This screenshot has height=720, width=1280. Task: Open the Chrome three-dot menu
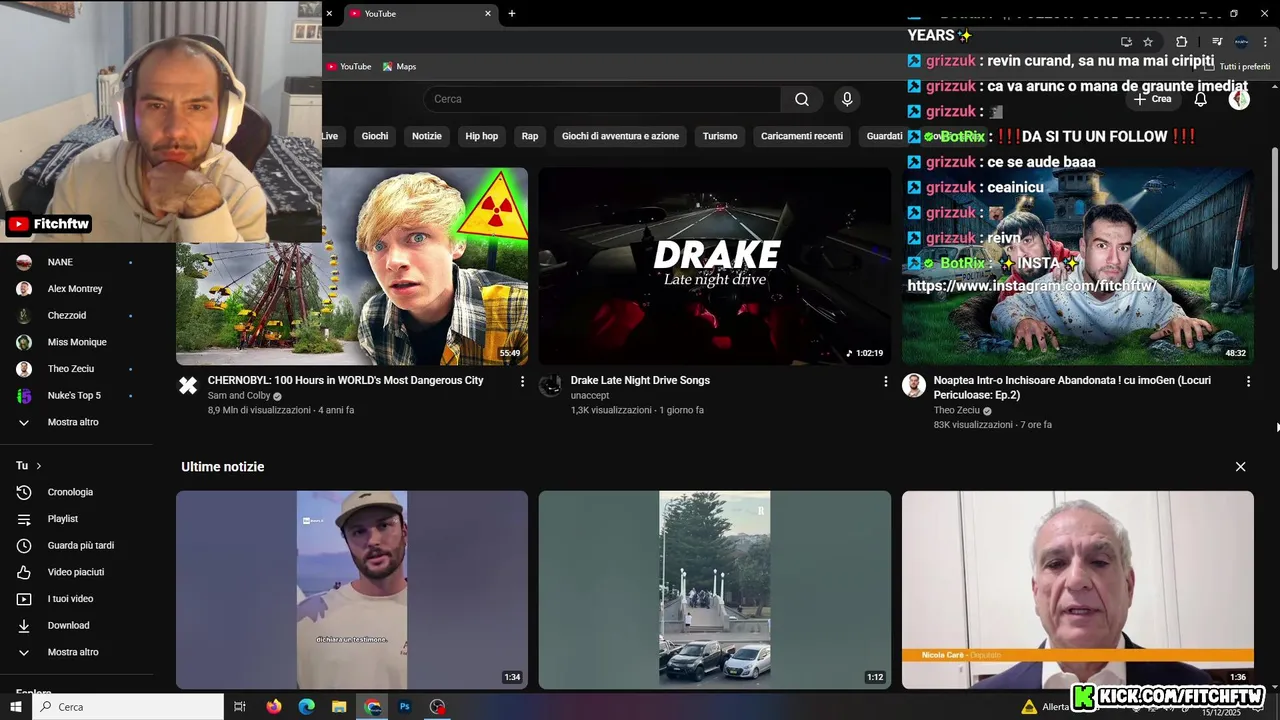(1266, 42)
